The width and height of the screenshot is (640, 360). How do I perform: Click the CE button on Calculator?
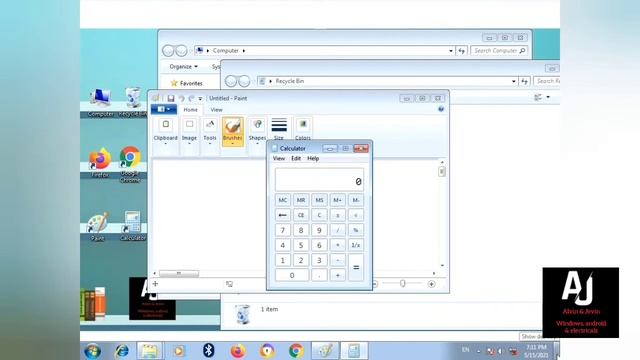(x=301, y=215)
